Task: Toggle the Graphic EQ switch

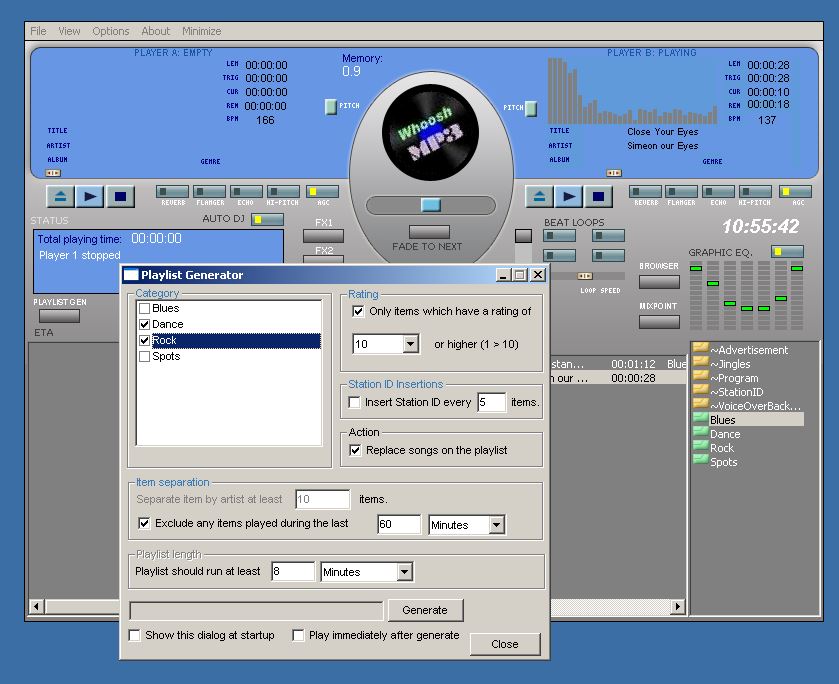Action: point(787,252)
